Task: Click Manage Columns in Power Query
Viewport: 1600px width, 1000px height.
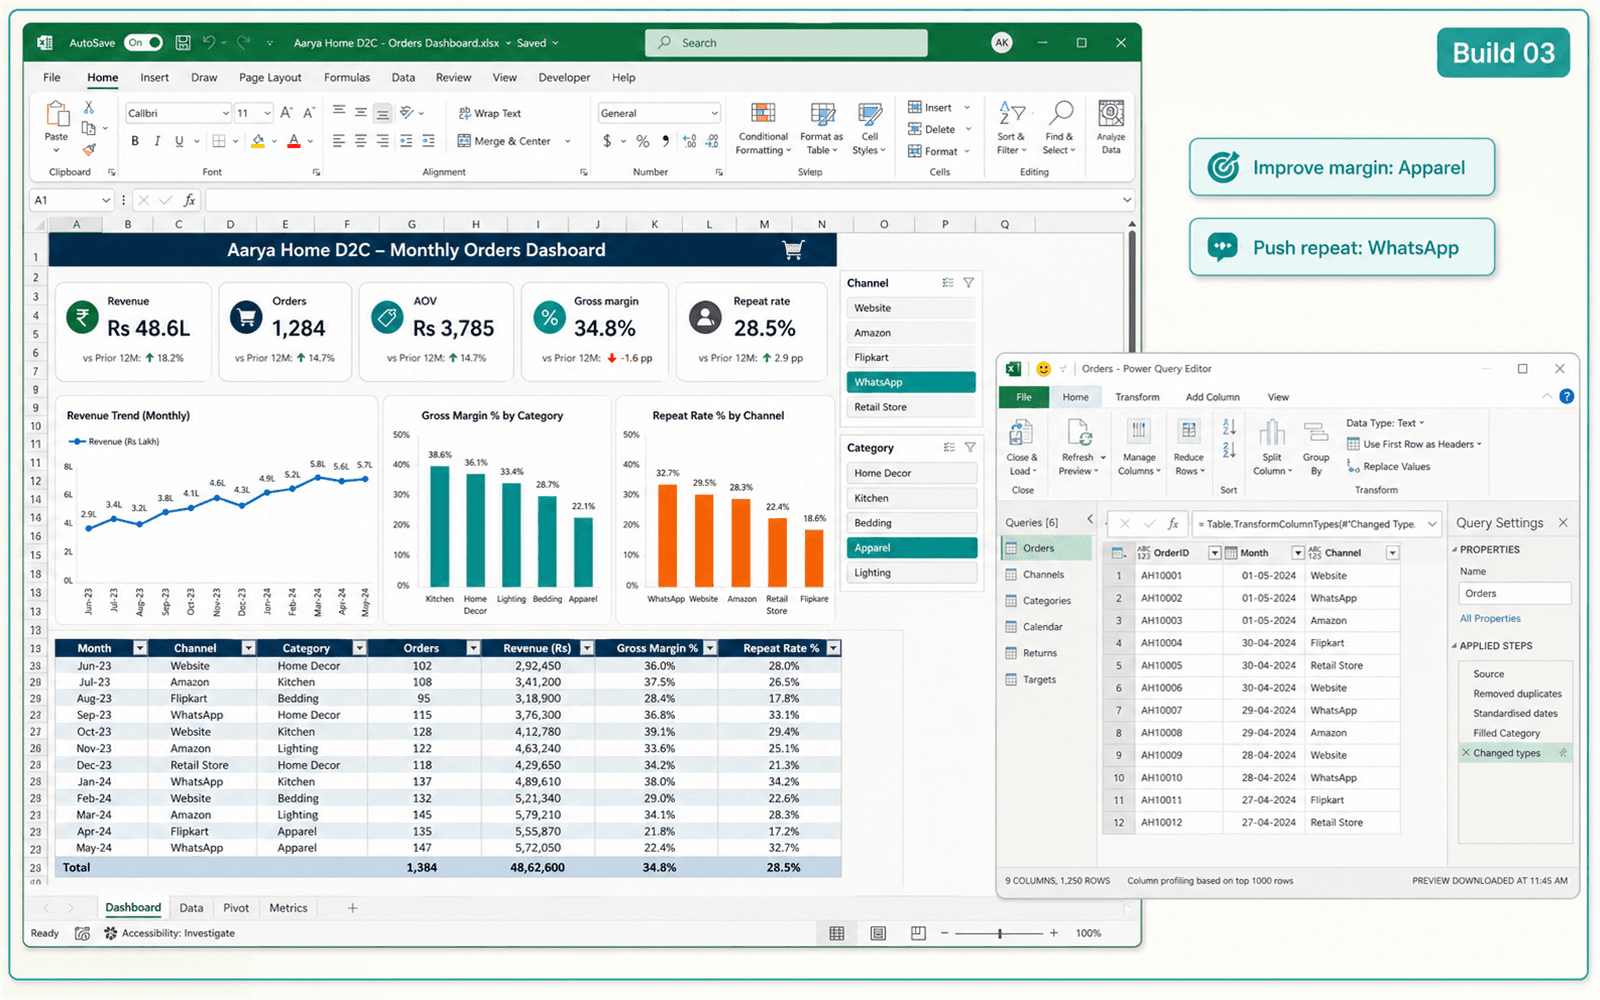Action: click(x=1138, y=447)
